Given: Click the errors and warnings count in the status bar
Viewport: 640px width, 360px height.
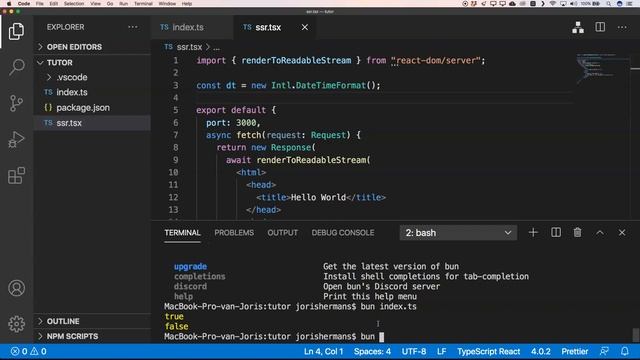Looking at the screenshot, I should [x=28, y=351].
